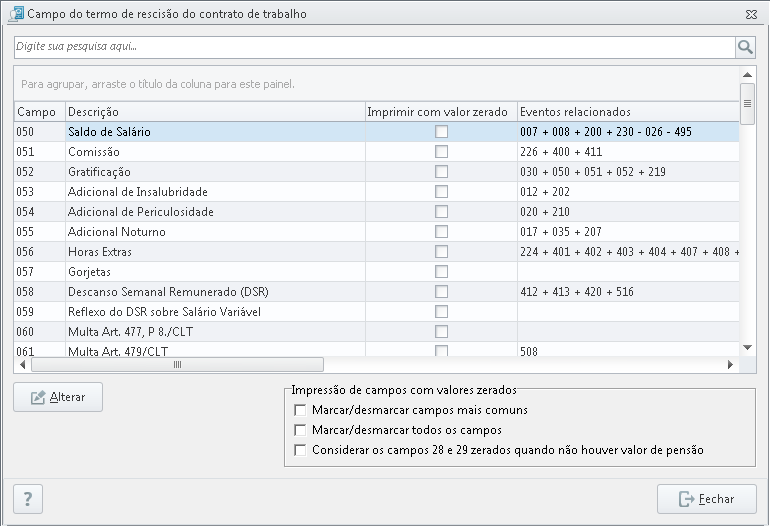Screen dimensions: 770x526
Task: Close the window with the X icon
Action: [751, 14]
